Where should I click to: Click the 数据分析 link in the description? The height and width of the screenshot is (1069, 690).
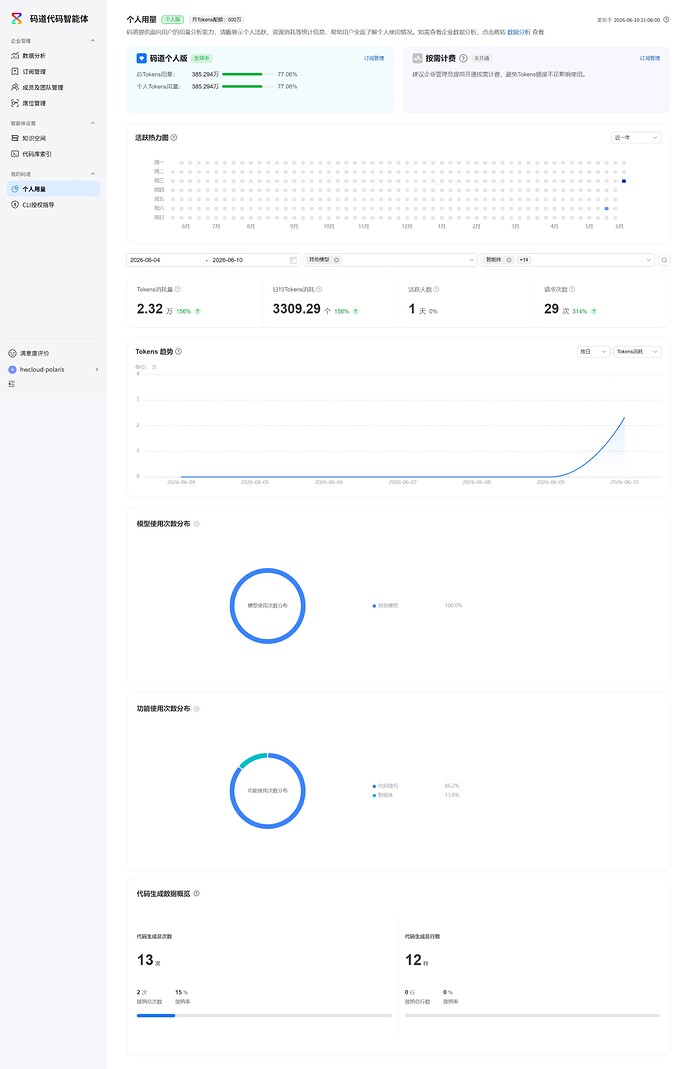click(518, 32)
